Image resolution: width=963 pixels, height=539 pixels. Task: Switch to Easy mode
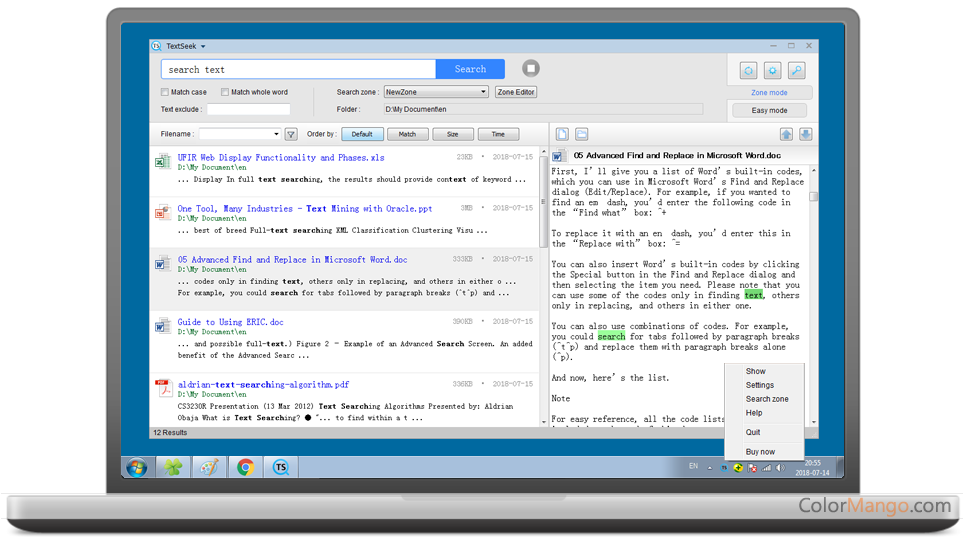tap(769, 110)
